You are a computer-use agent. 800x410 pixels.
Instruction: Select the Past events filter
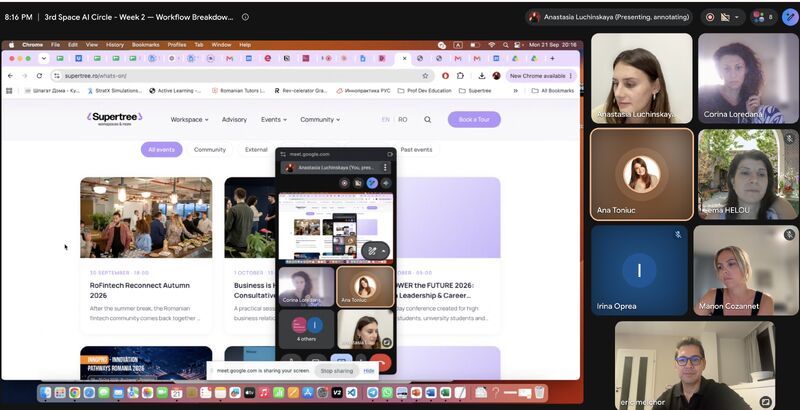[416, 149]
